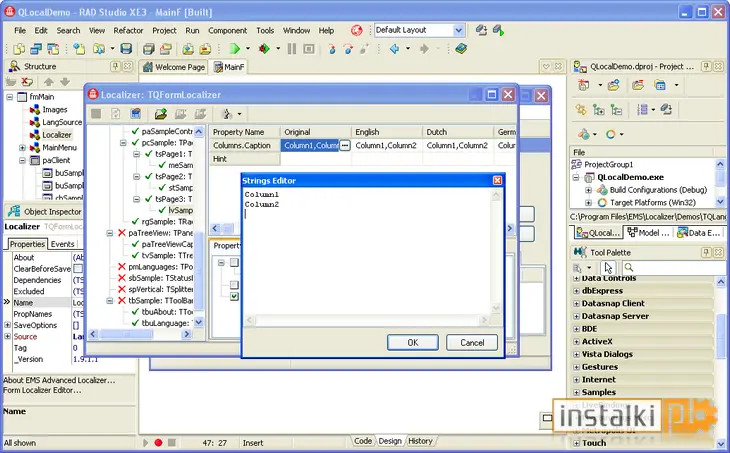Click Tool Palette vertical scrollbar thumb
Screen dimensions: 730x453
[x=721, y=336]
